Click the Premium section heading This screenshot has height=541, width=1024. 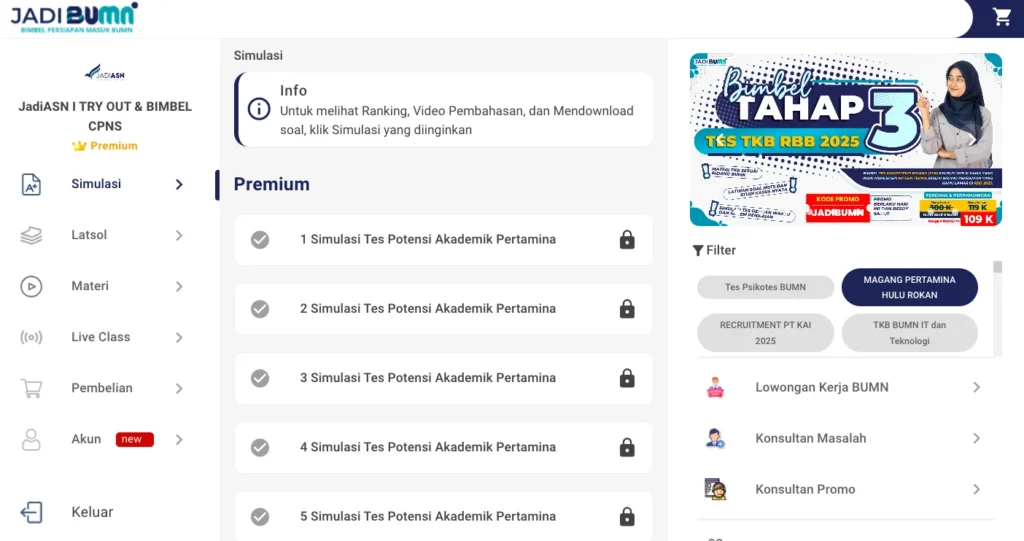click(x=272, y=184)
